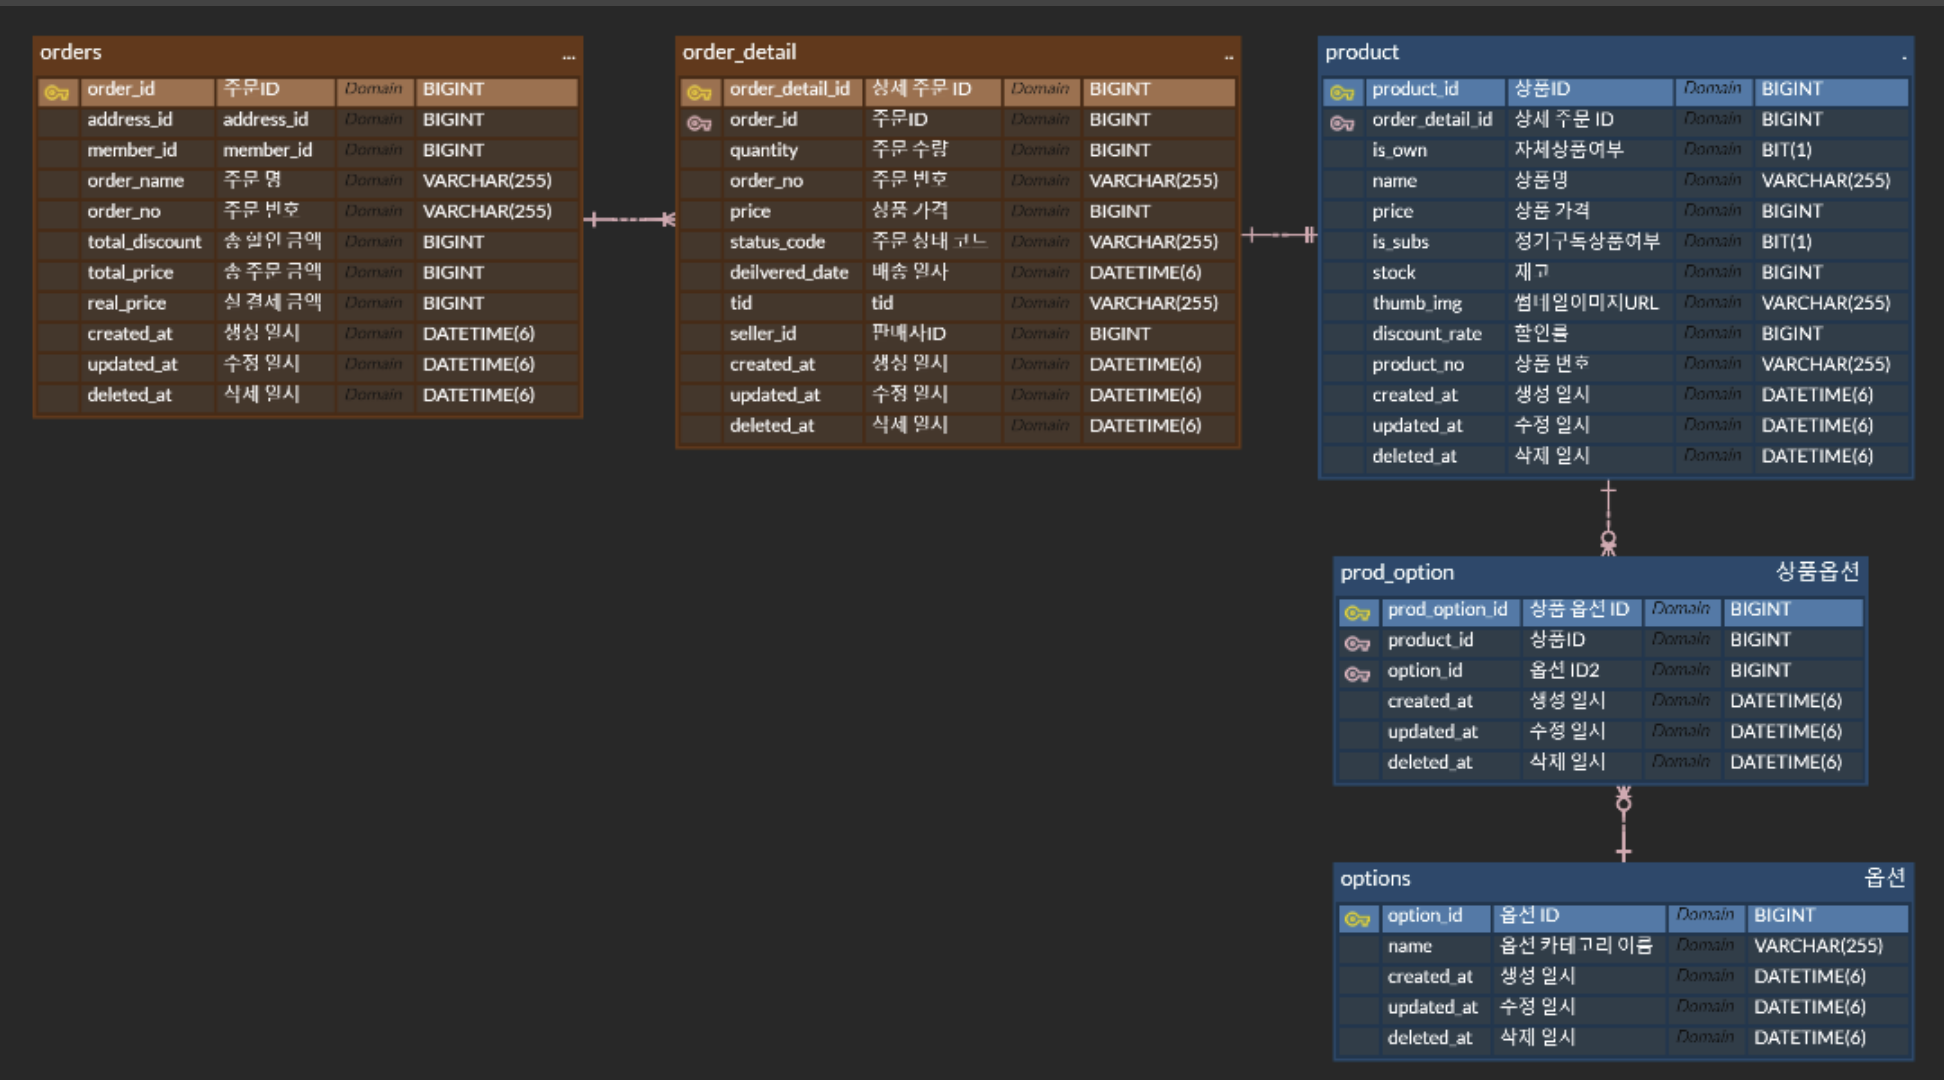The width and height of the screenshot is (1944, 1080).
Task: Click the VARCHAR(255) type of order_name in orders
Action: [x=487, y=180]
